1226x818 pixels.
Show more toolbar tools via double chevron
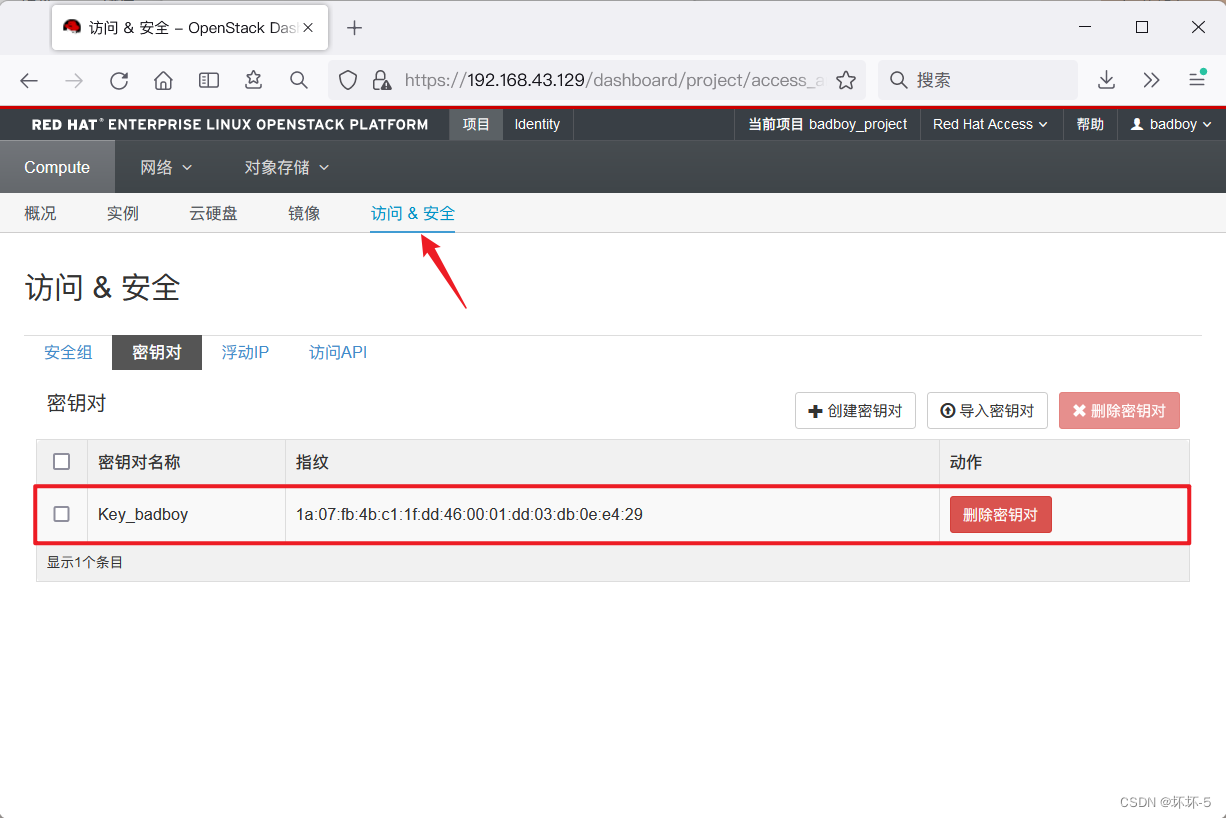[x=1151, y=80]
